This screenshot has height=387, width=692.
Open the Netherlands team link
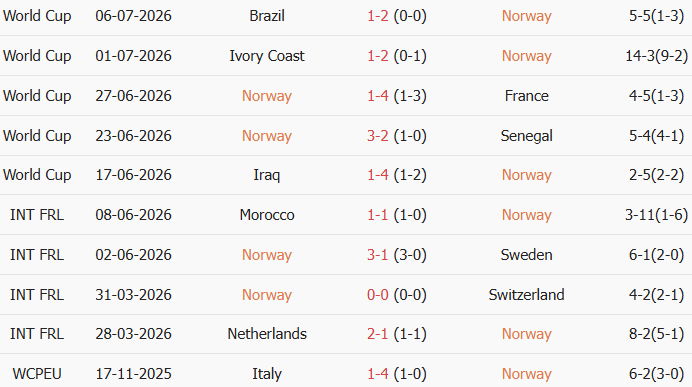(x=267, y=334)
